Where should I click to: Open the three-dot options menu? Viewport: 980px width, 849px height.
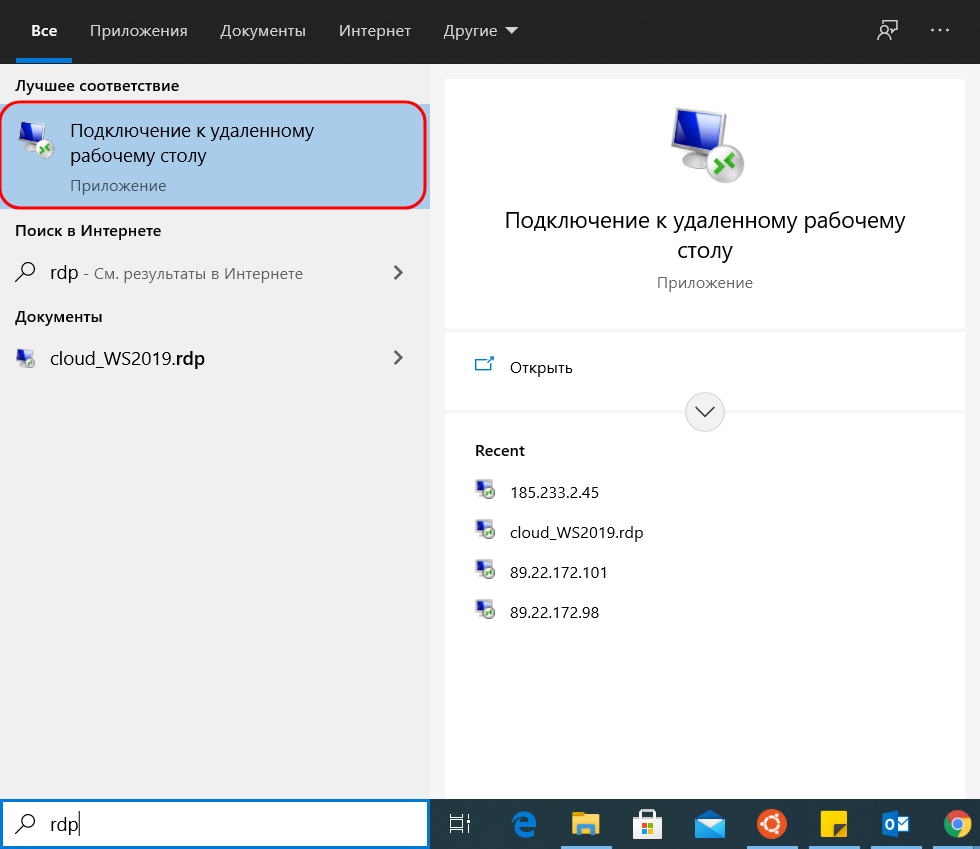point(939,31)
